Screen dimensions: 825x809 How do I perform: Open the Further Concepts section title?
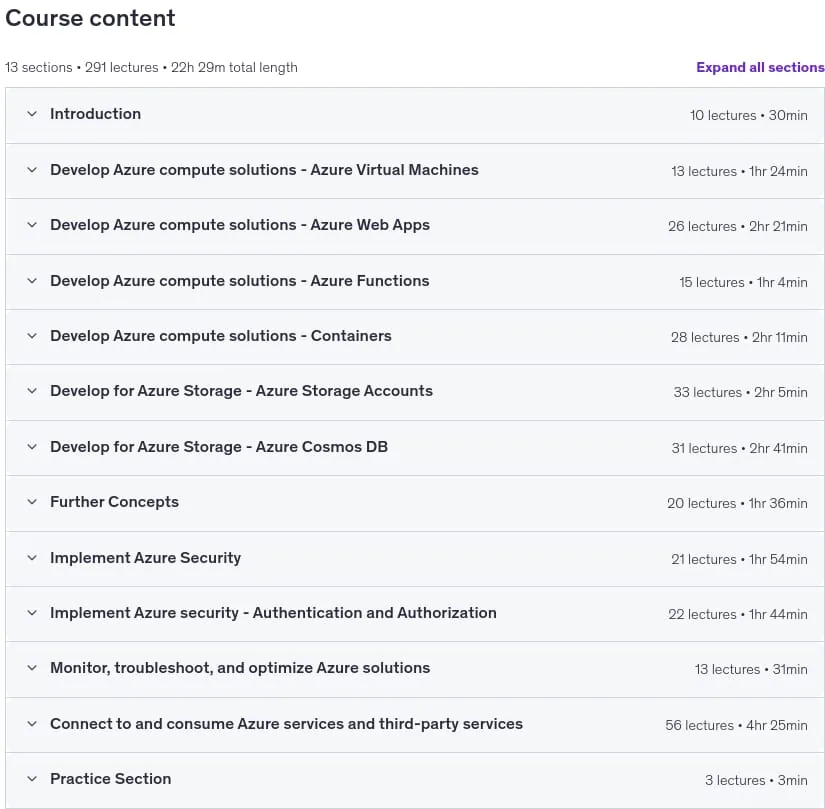[114, 502]
